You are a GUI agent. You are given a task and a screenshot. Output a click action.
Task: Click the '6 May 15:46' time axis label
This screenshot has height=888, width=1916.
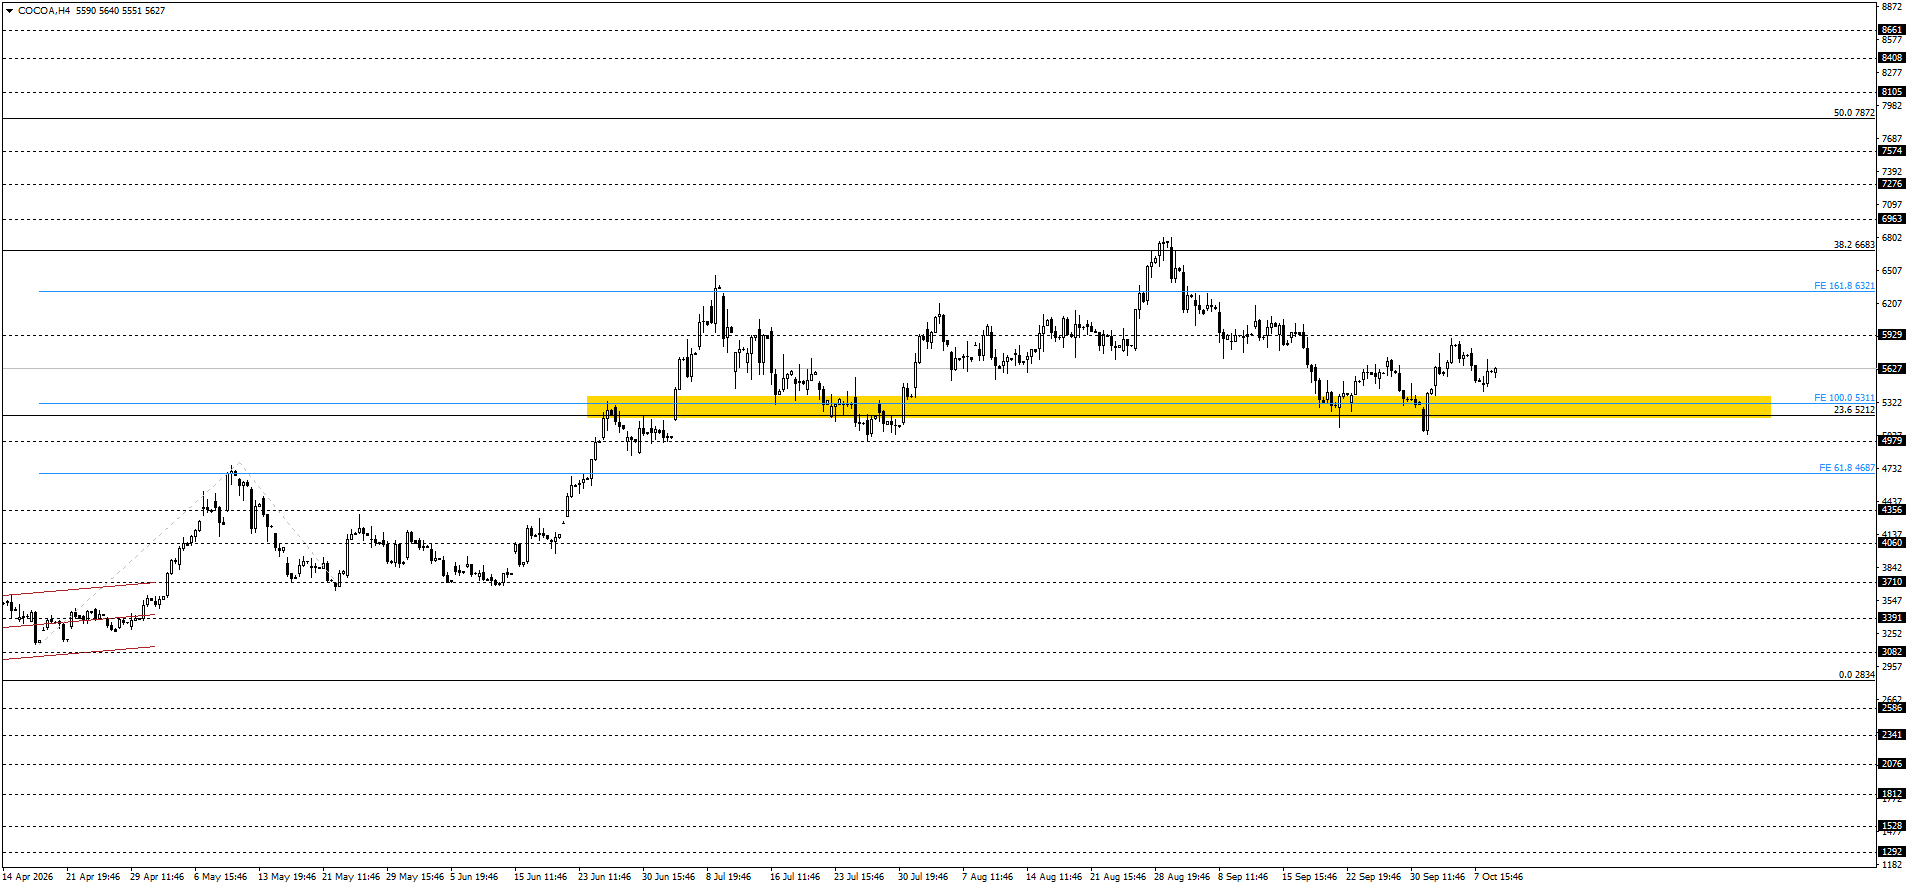pos(220,877)
